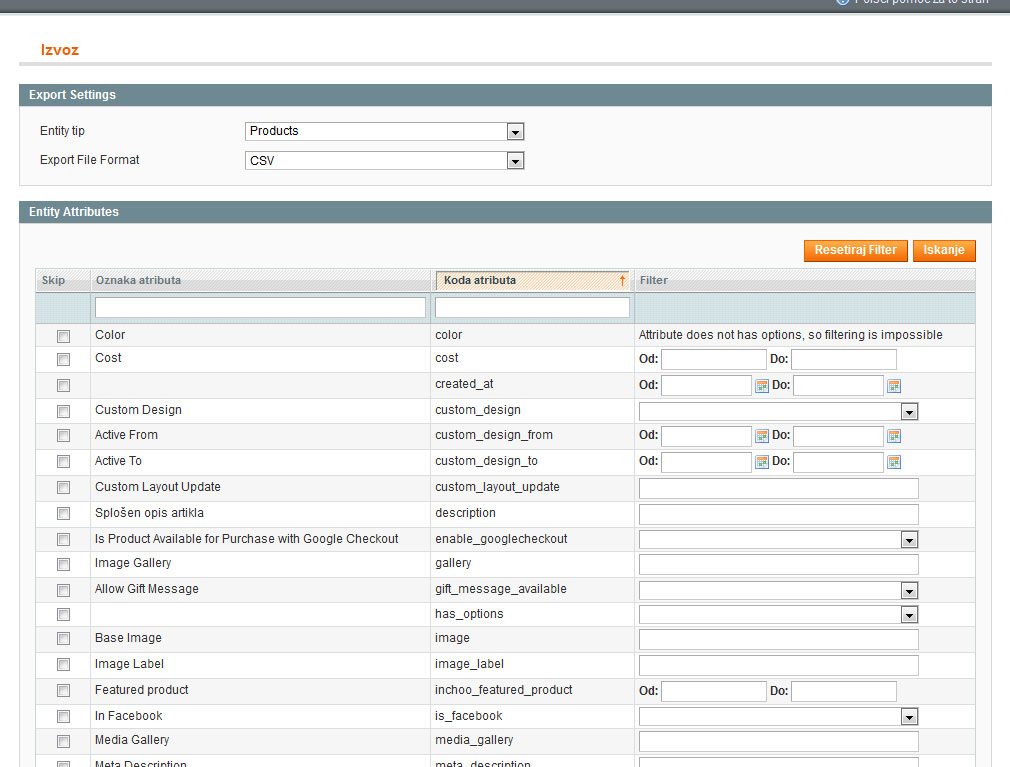Tick Skip checkbox for Image Label row
1010x767 pixels.
pos(63,664)
